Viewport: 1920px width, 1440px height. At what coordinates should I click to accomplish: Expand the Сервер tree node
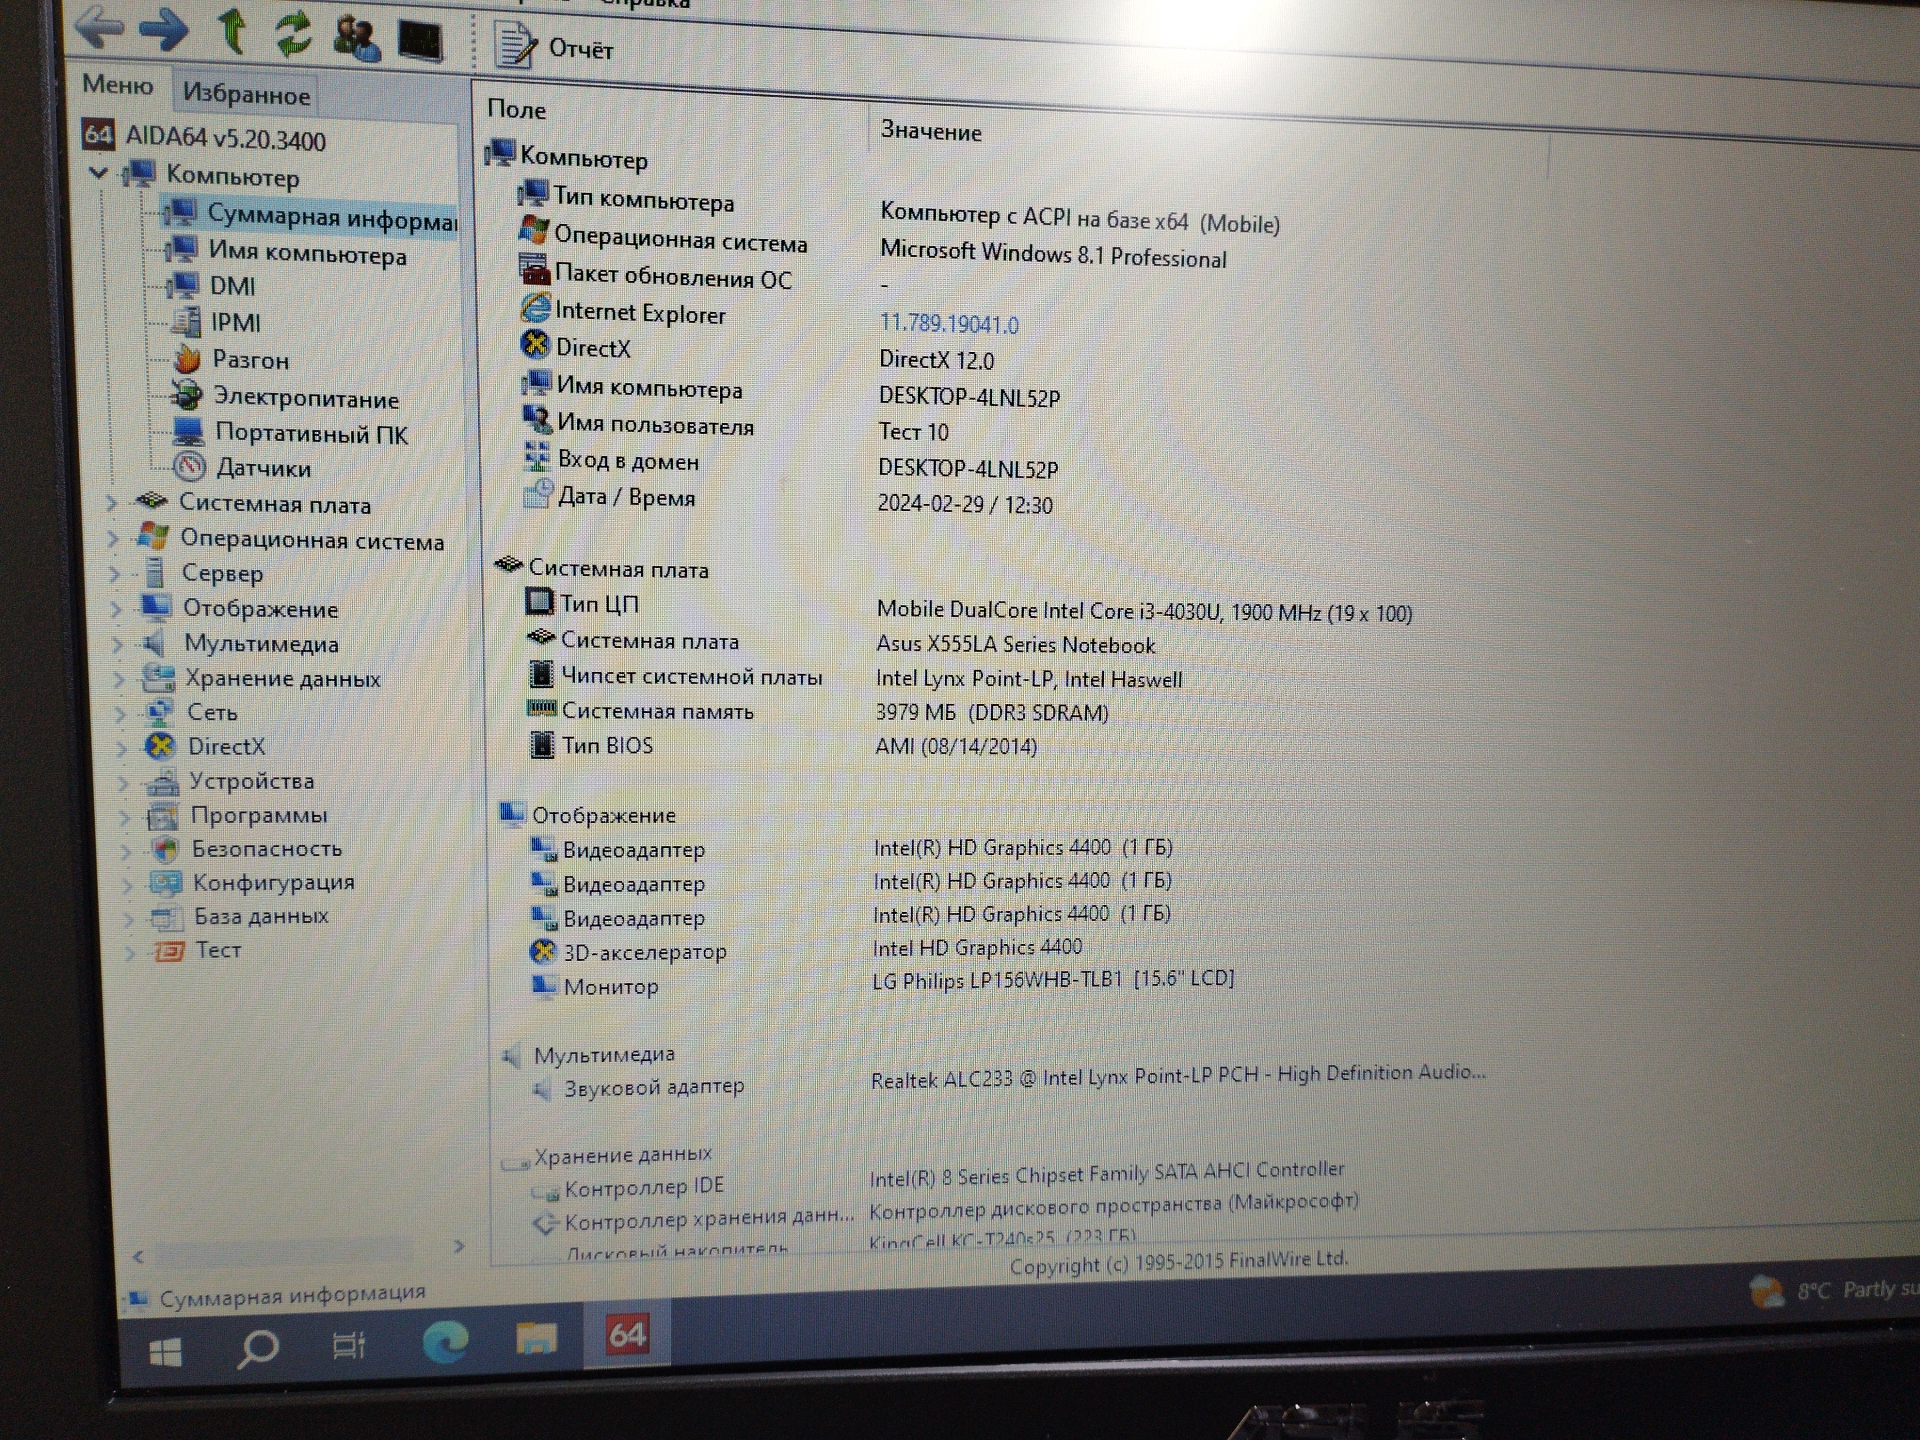[x=114, y=573]
